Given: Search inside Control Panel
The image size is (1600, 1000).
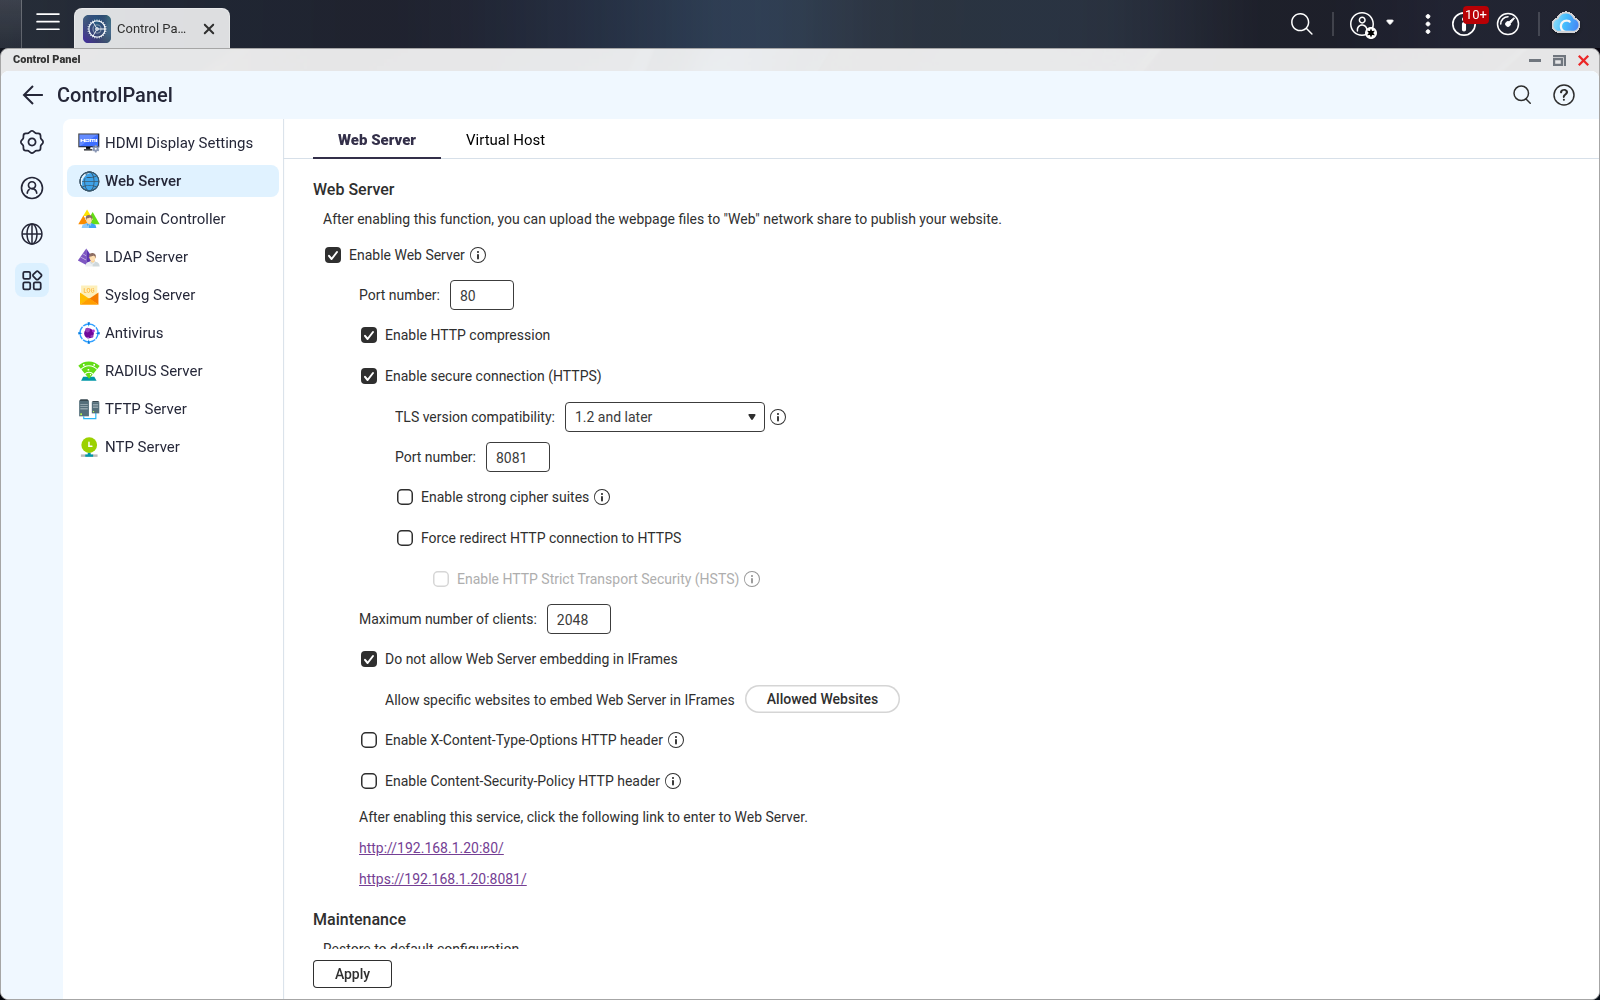Looking at the screenshot, I should tap(1522, 95).
